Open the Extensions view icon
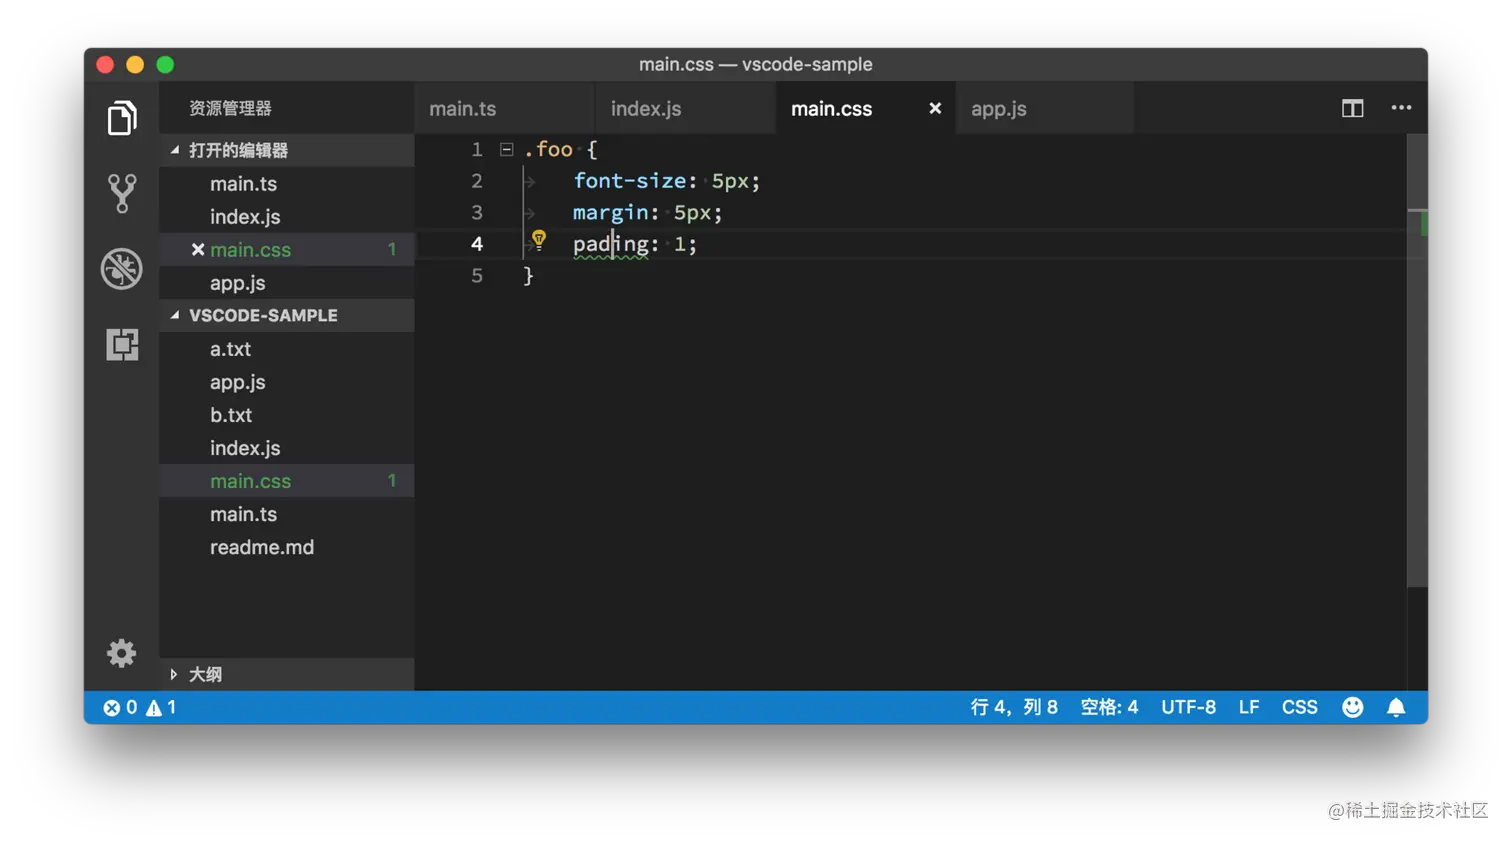Screen dimensions: 1512x844 pyautogui.click(x=122, y=345)
